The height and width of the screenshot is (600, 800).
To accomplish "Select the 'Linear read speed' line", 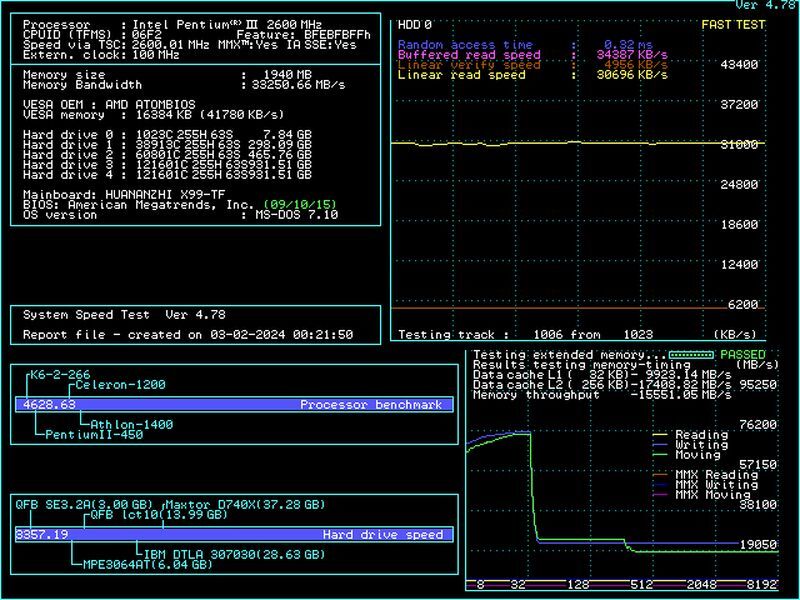I will [x=532, y=75].
